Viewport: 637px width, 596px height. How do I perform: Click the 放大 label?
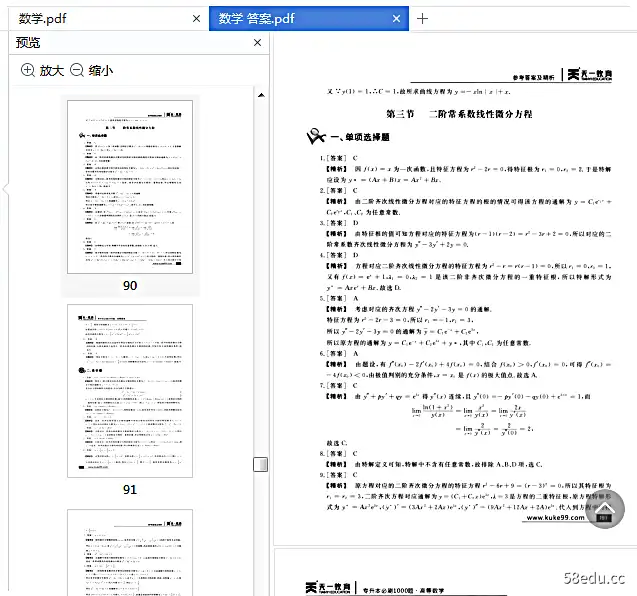point(52,70)
